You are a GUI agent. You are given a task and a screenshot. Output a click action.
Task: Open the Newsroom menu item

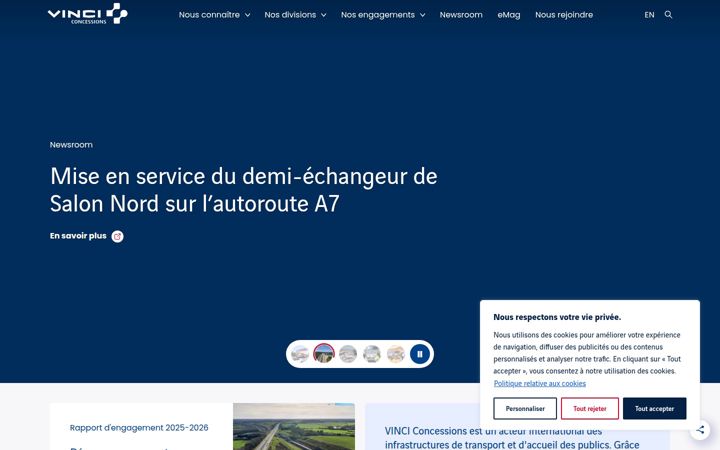[461, 15]
